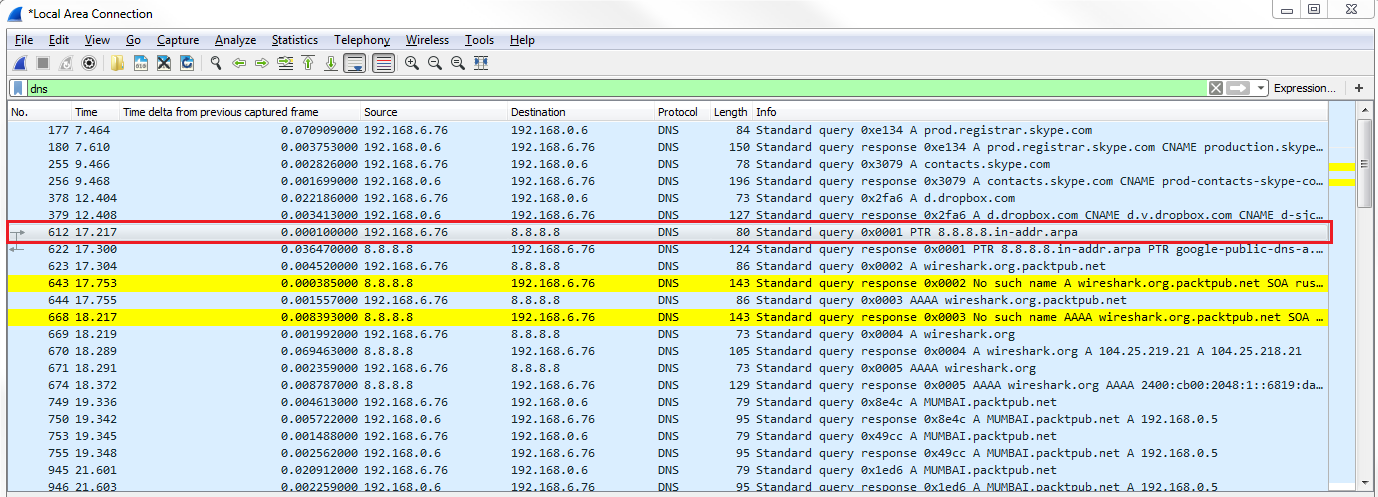Click the Find packet magnifier icon
The height and width of the screenshot is (497, 1378).
(x=215, y=63)
